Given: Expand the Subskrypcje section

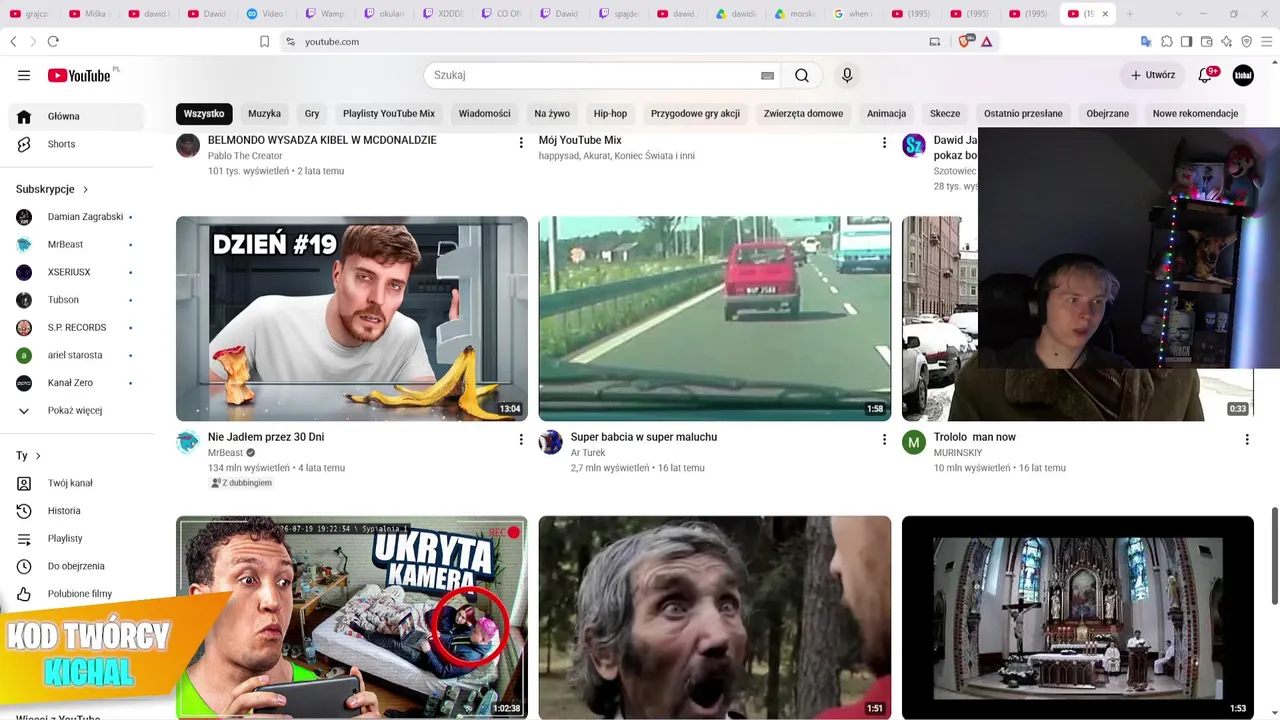Looking at the screenshot, I should 52,189.
